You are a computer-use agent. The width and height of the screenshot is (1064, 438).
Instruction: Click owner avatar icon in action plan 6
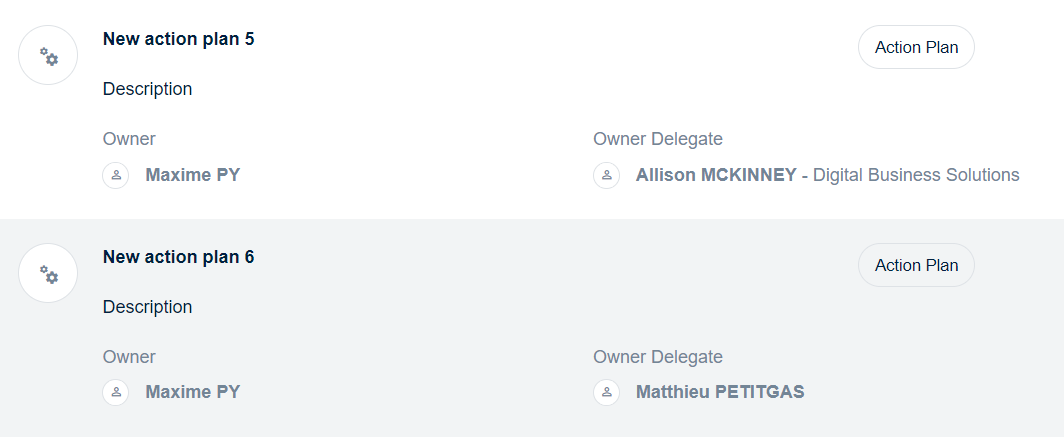(116, 392)
